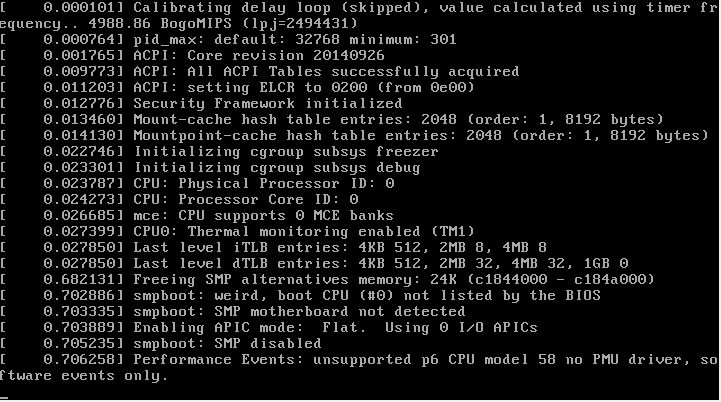Click the 'Mountpoint-cache hash table entries' line

[355, 136]
